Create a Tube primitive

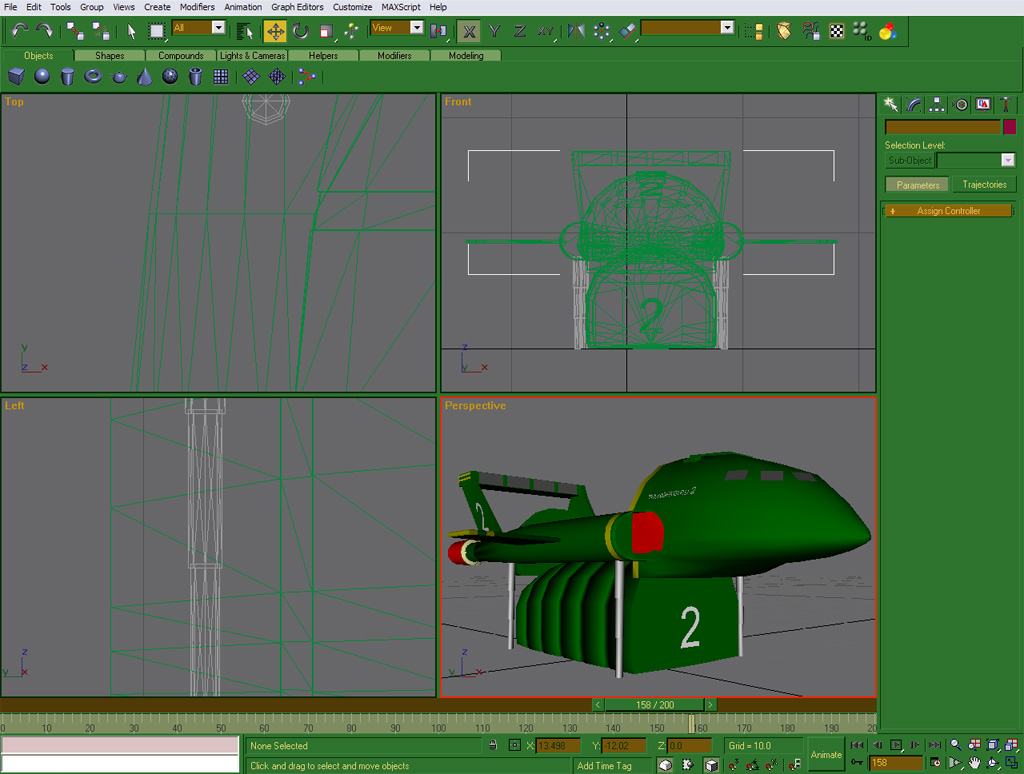click(x=195, y=76)
